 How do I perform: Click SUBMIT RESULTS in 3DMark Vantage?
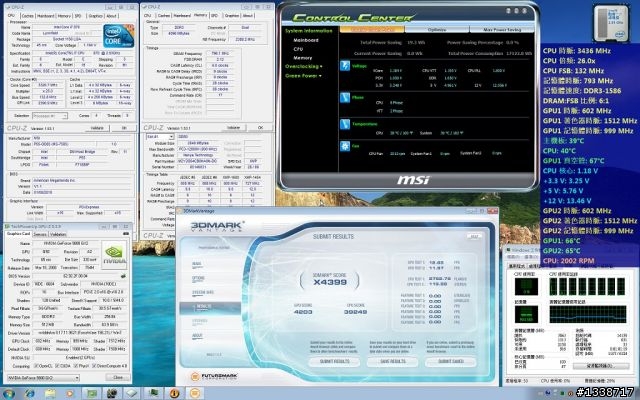(x=334, y=362)
